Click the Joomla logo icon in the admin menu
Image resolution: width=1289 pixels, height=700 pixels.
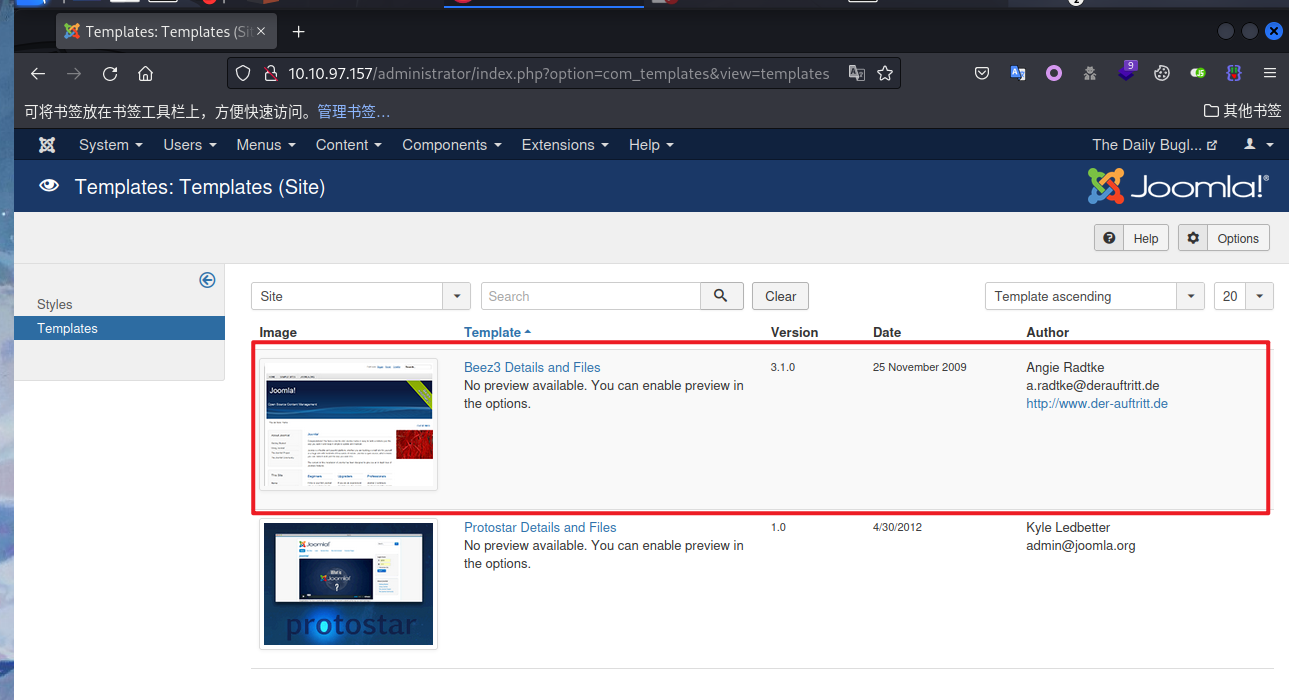[x=47, y=145]
